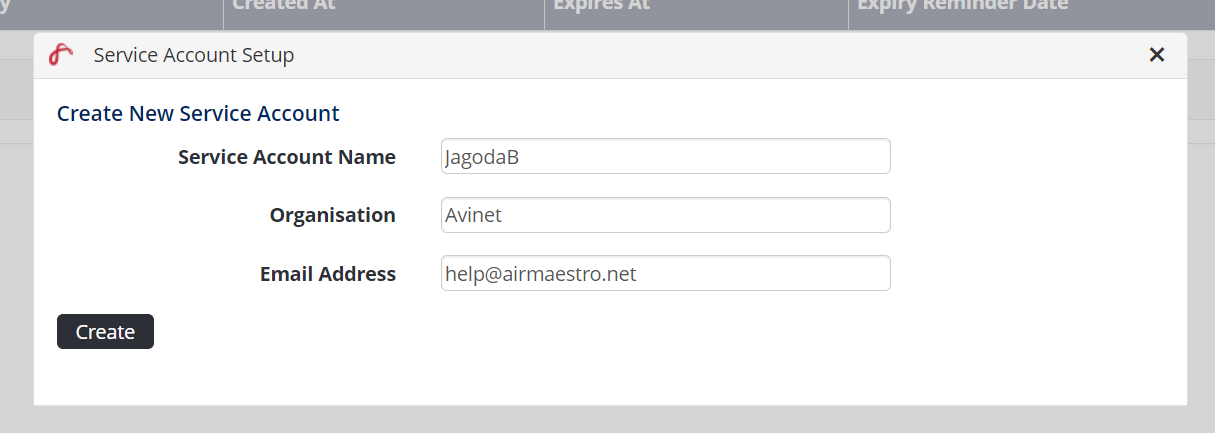Click the partially visible first column header
Image resolution: width=1215 pixels, height=433 pixels.
pyautogui.click(x=100, y=8)
